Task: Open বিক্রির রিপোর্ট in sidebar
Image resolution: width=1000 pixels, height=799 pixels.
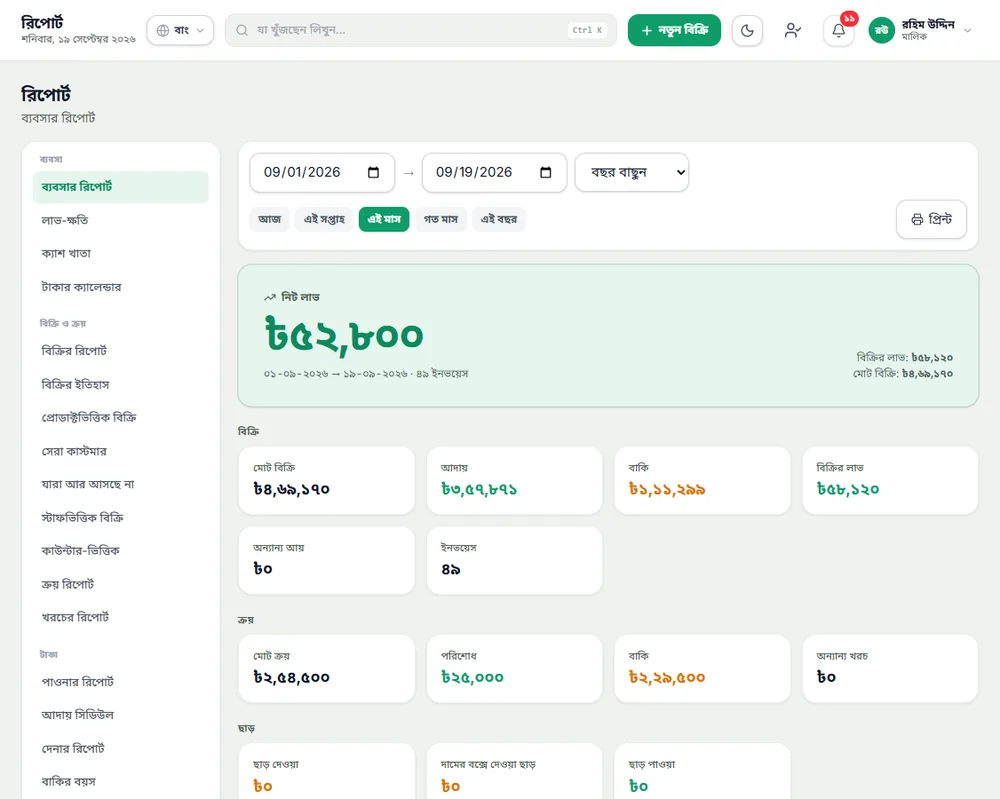Action: point(121,351)
